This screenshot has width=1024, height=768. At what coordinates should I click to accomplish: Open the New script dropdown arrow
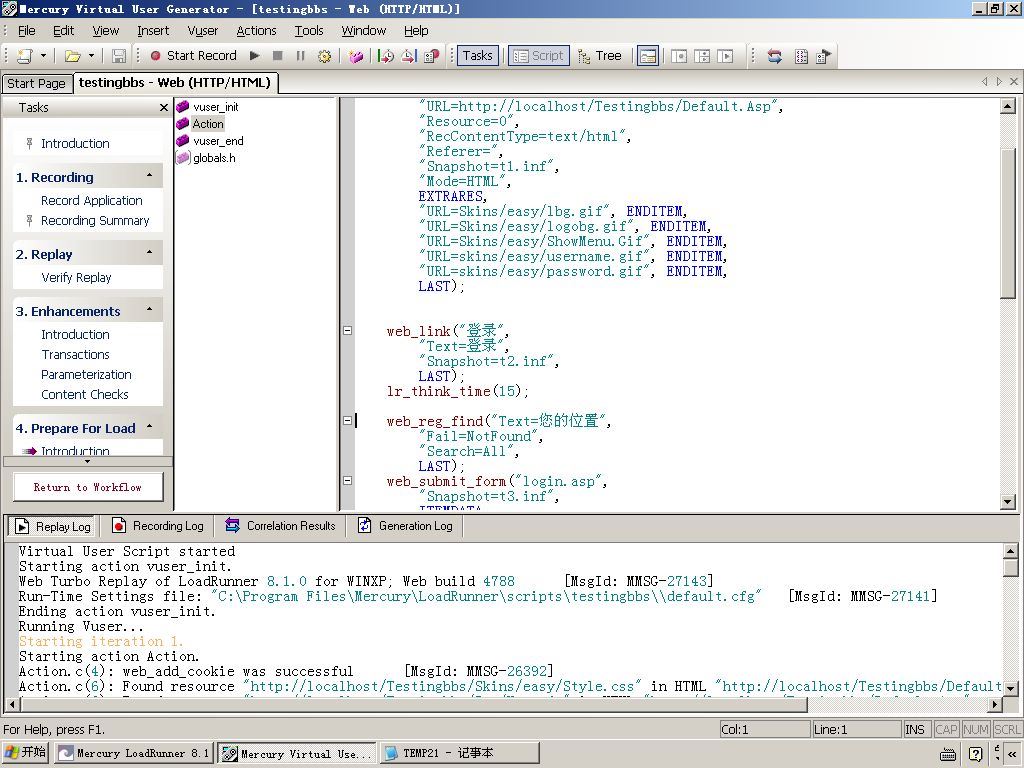43,56
